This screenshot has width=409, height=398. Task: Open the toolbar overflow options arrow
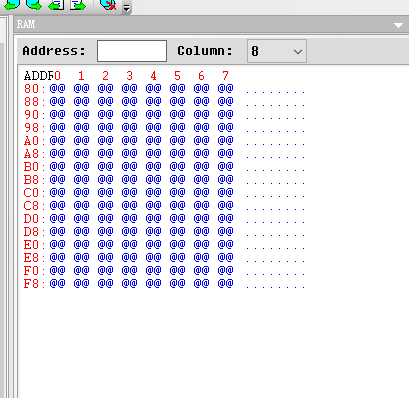click(x=127, y=8)
